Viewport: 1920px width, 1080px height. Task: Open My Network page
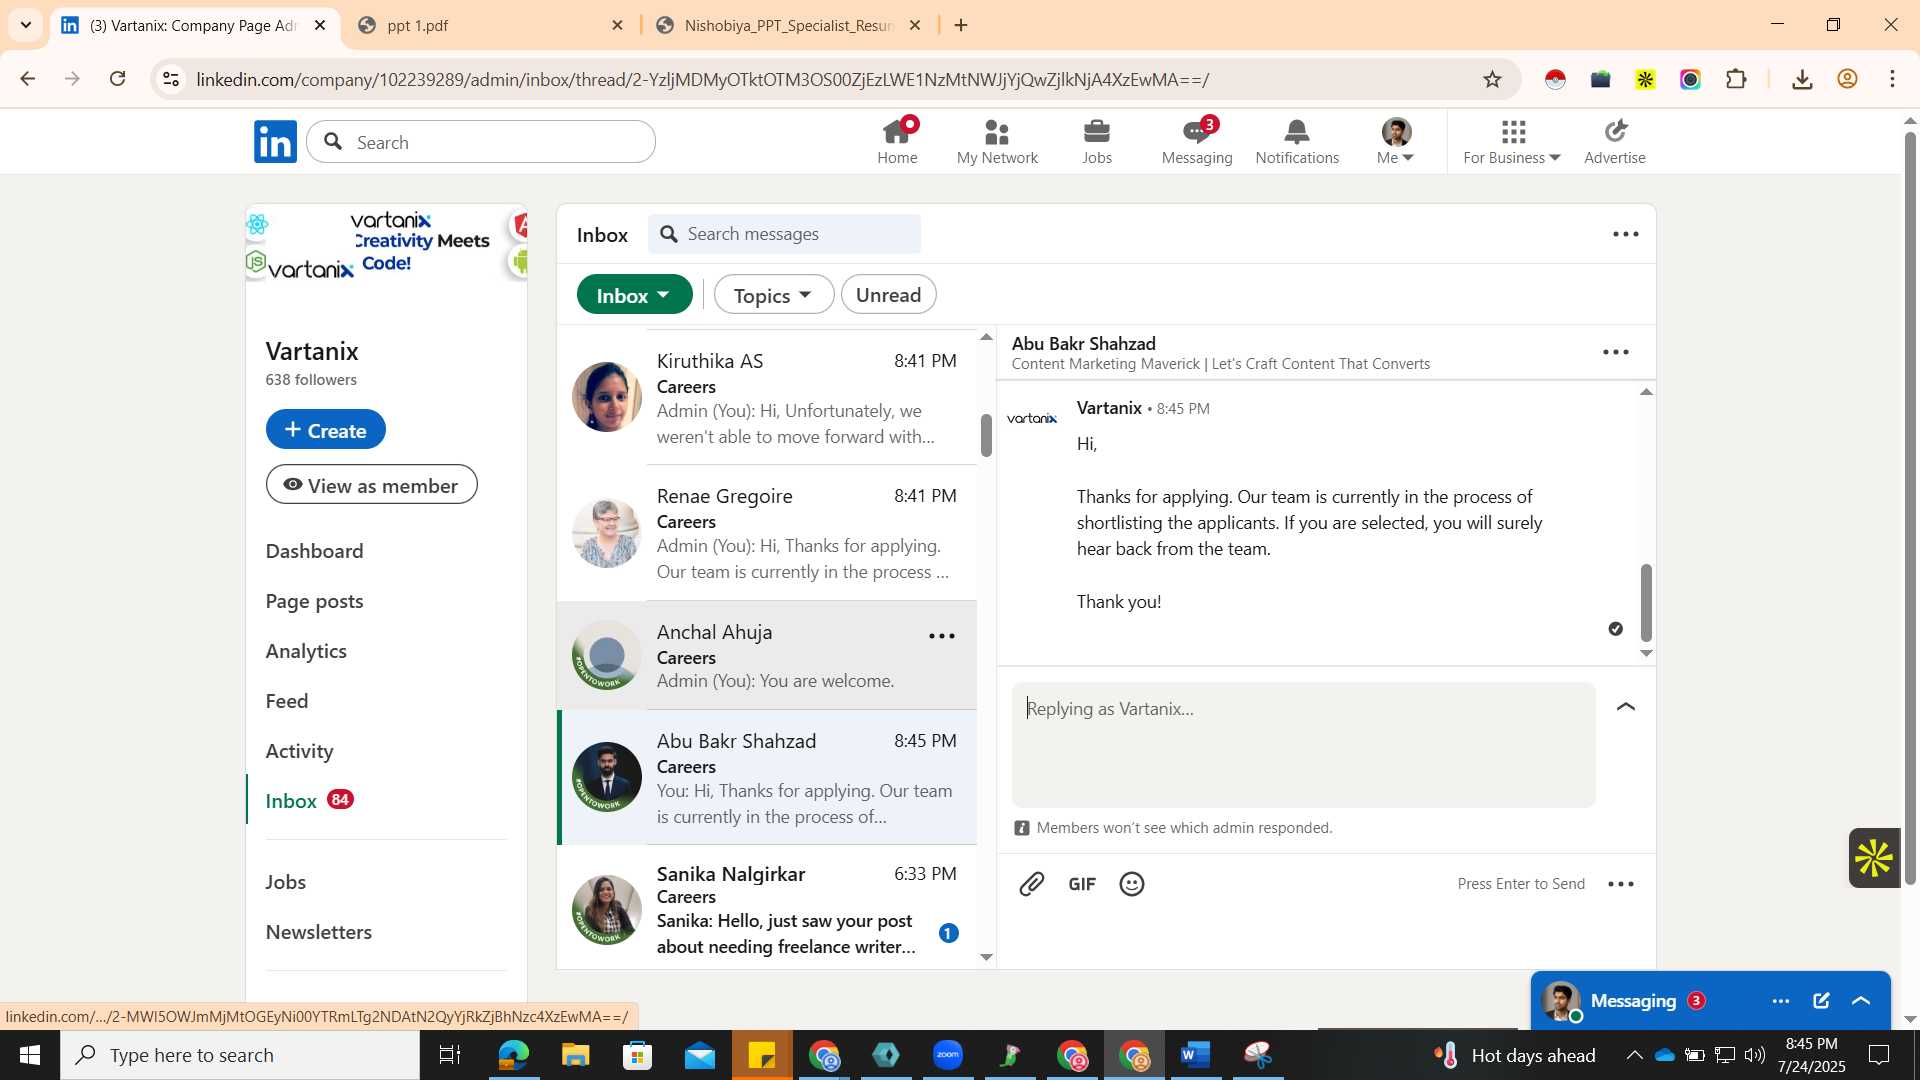tap(997, 141)
